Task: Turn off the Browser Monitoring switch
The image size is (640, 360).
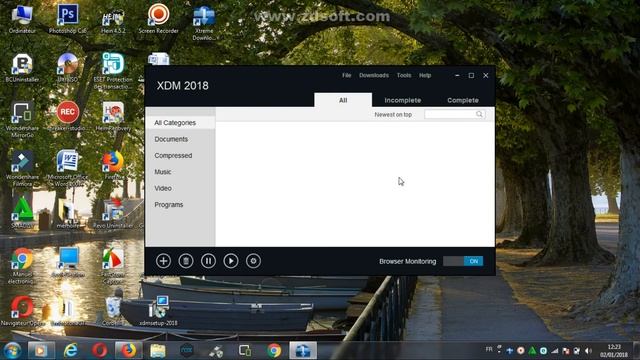Action: click(463, 261)
